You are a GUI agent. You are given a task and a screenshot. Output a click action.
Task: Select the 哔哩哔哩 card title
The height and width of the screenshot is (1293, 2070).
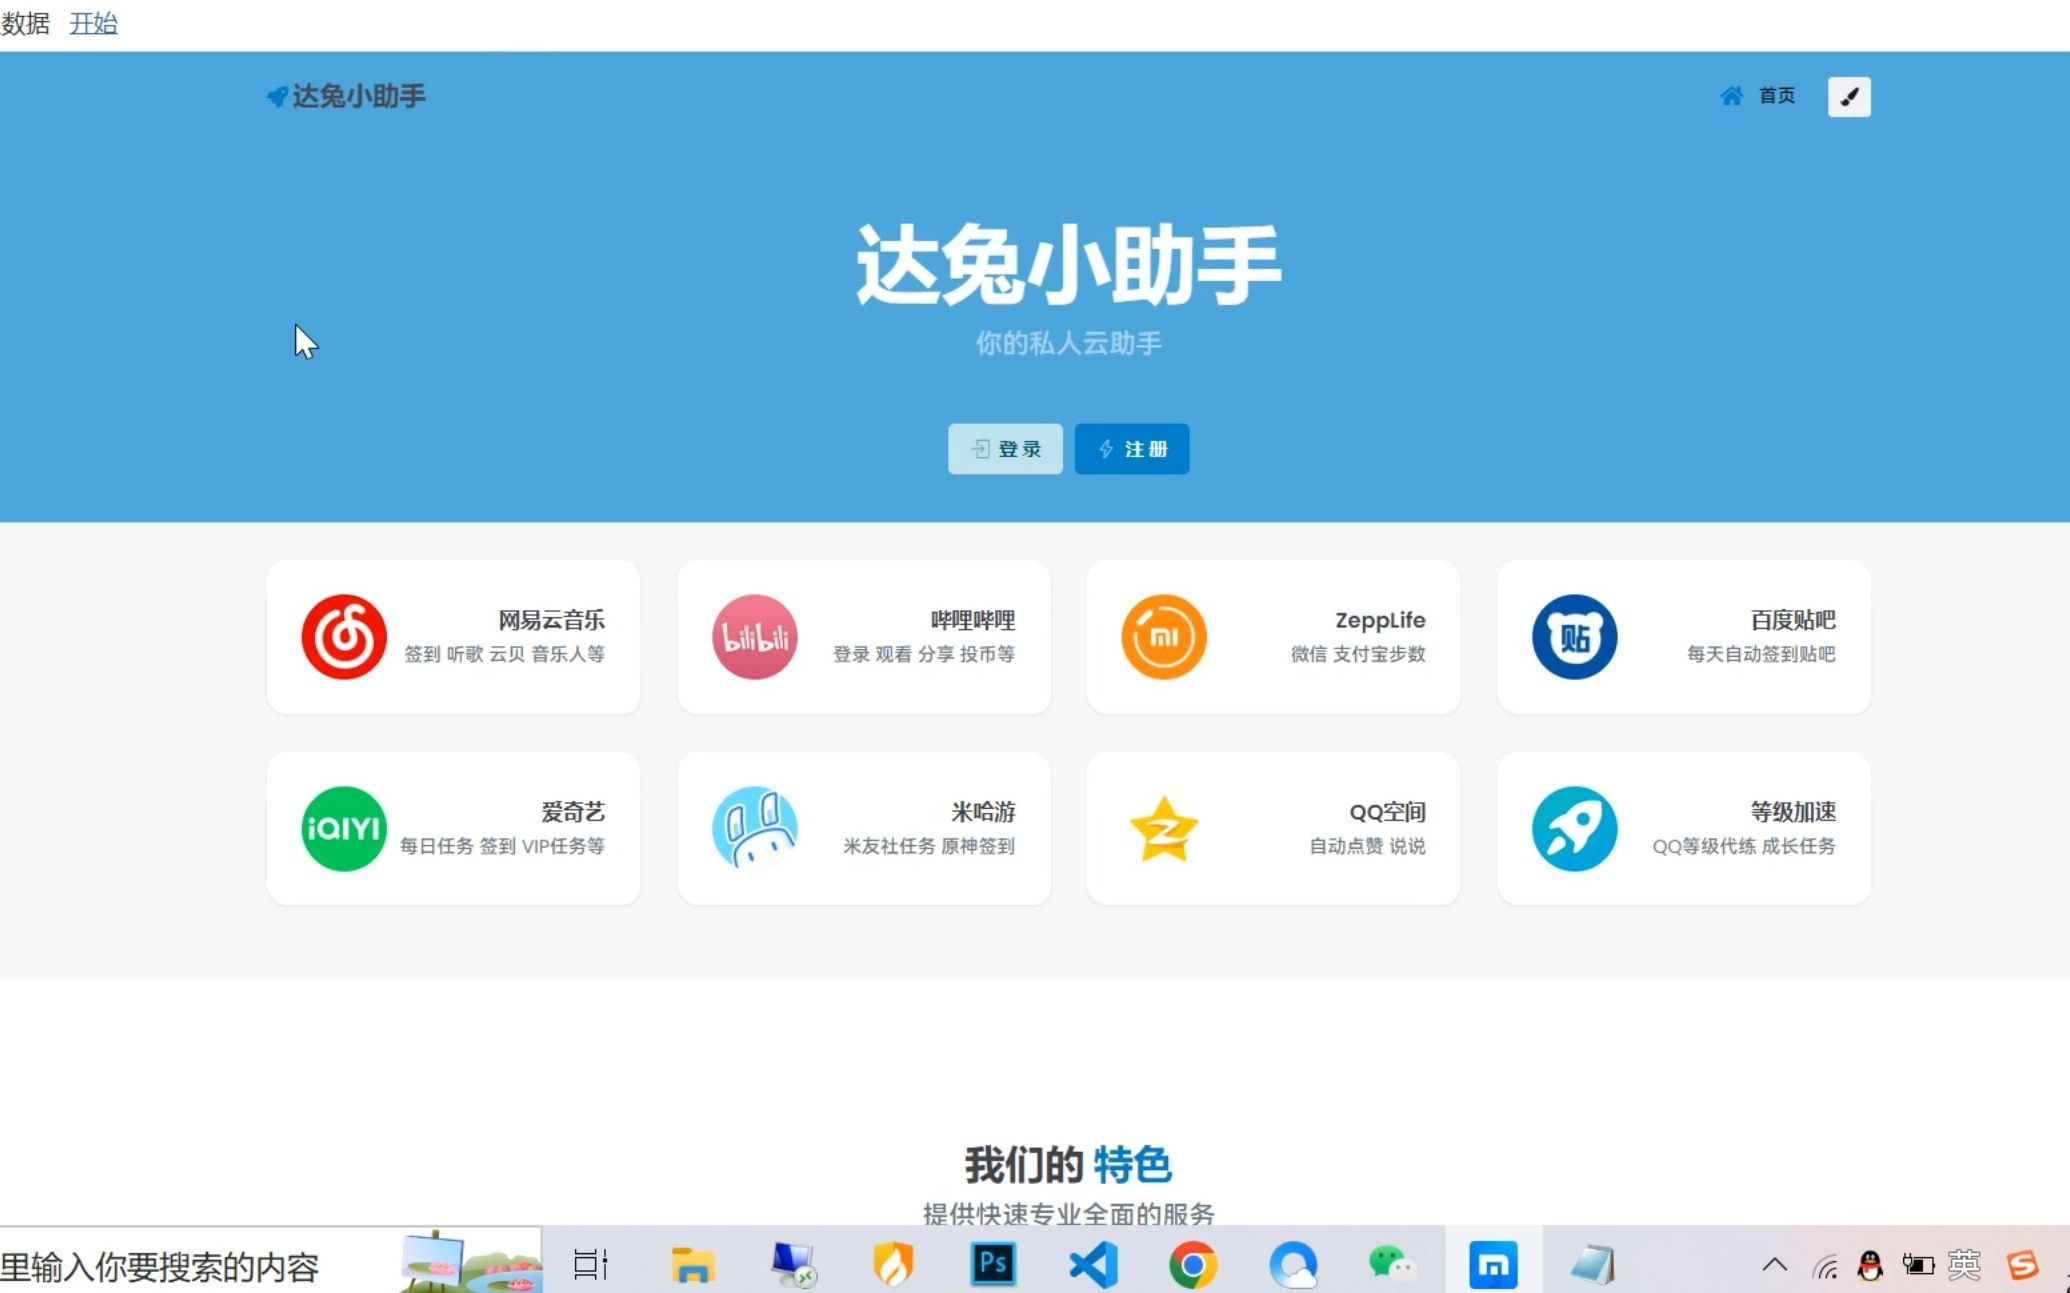tap(973, 620)
